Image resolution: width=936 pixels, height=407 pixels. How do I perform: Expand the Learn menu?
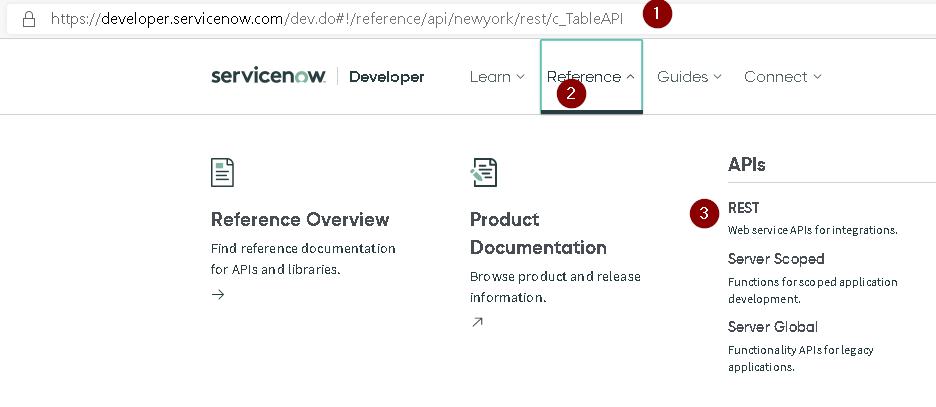tap(497, 77)
